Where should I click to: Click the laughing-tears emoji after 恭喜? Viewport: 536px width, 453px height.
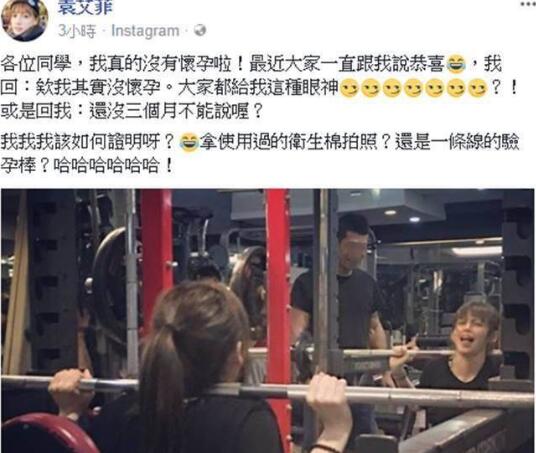[x=456, y=65]
